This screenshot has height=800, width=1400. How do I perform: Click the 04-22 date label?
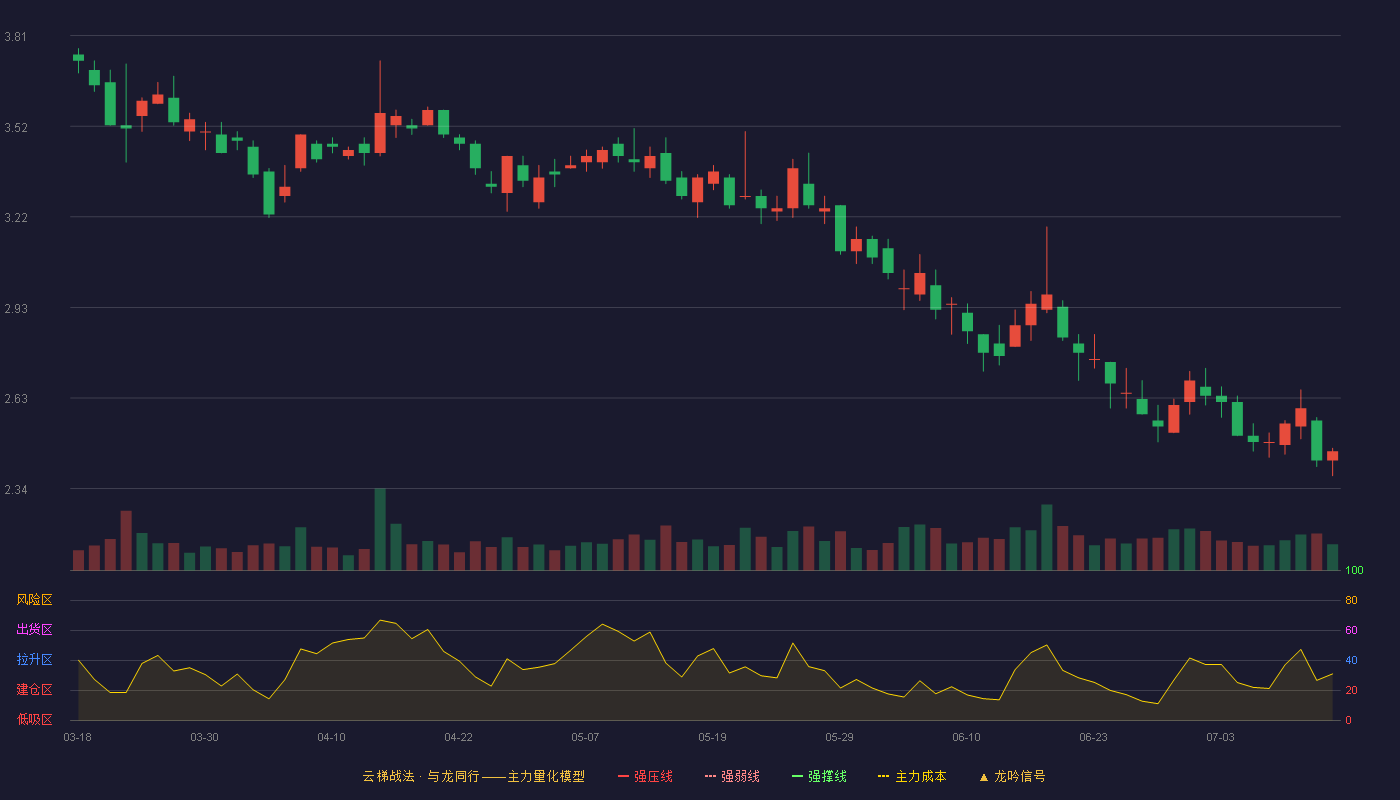tap(458, 737)
